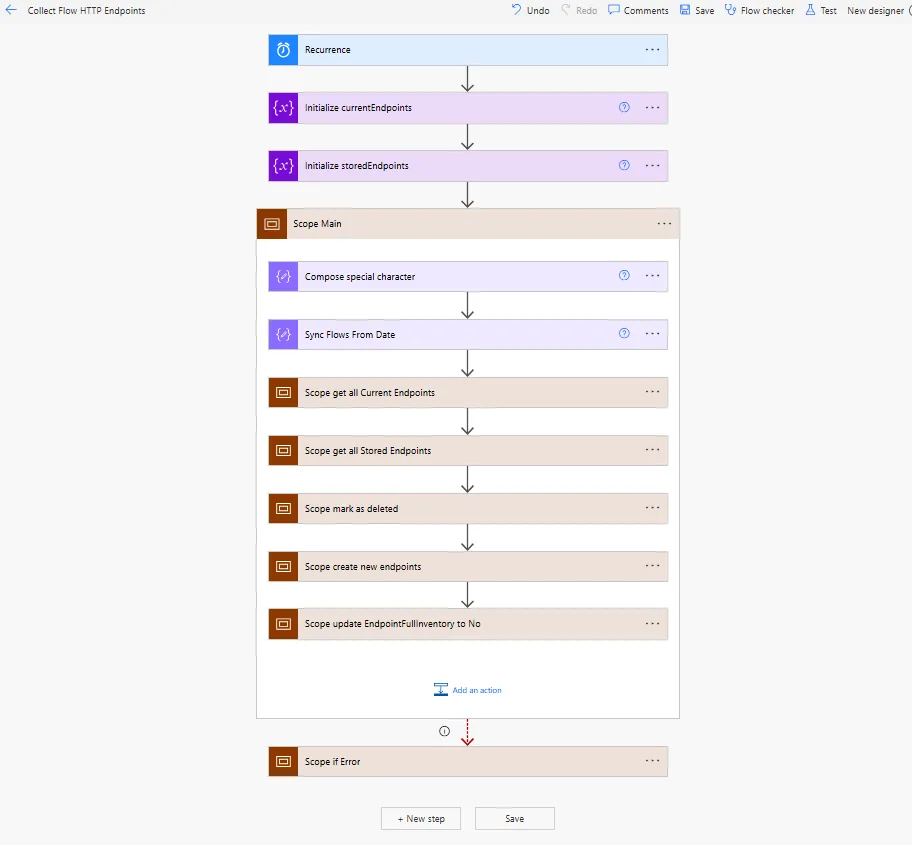Click the Compose special character icon
The image size is (912, 845).
[283, 276]
